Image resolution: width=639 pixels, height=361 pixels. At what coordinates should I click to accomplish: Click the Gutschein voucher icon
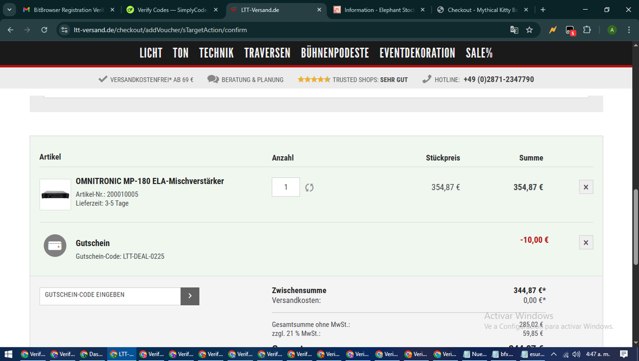(x=55, y=246)
